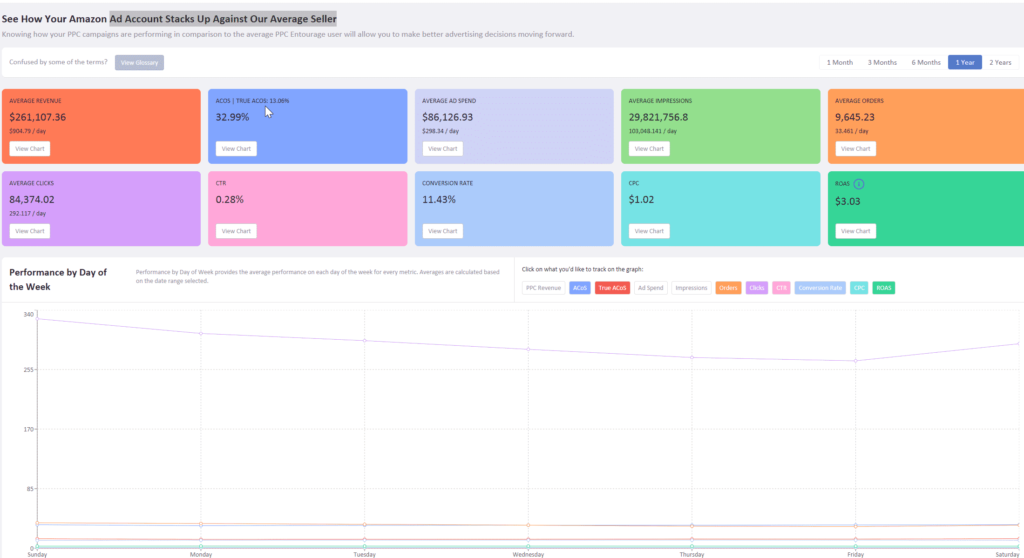Select the 1 Year date range

pos(965,62)
